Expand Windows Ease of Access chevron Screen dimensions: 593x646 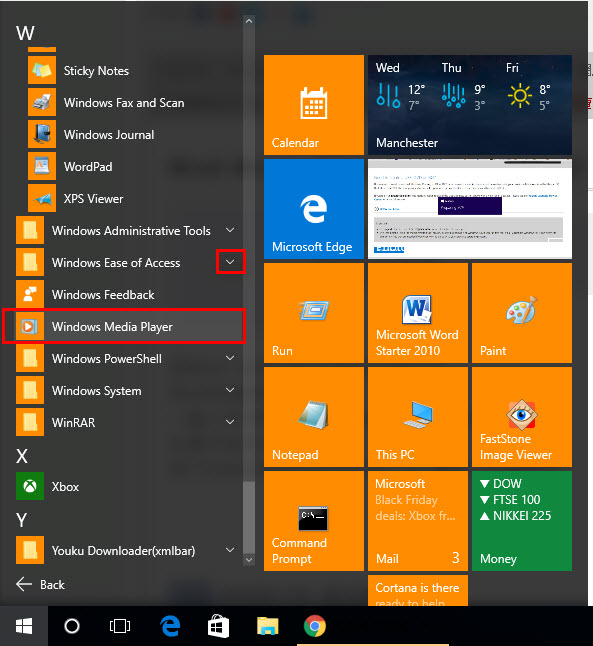[x=230, y=262]
